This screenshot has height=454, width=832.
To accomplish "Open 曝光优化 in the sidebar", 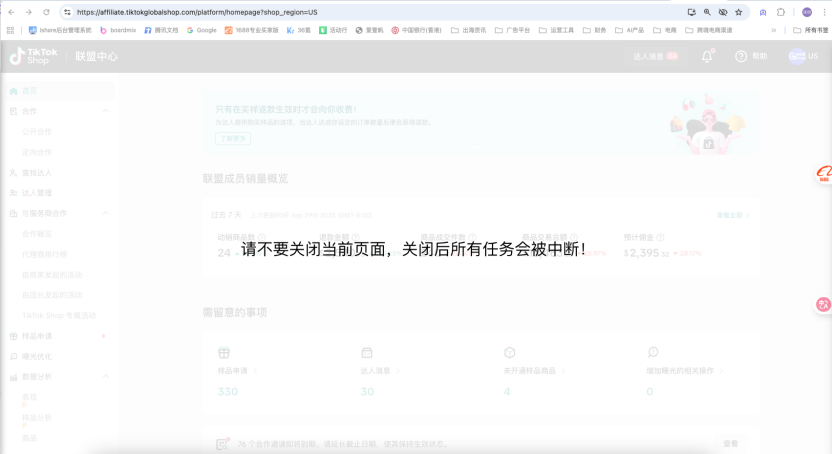I will click(x=37, y=356).
